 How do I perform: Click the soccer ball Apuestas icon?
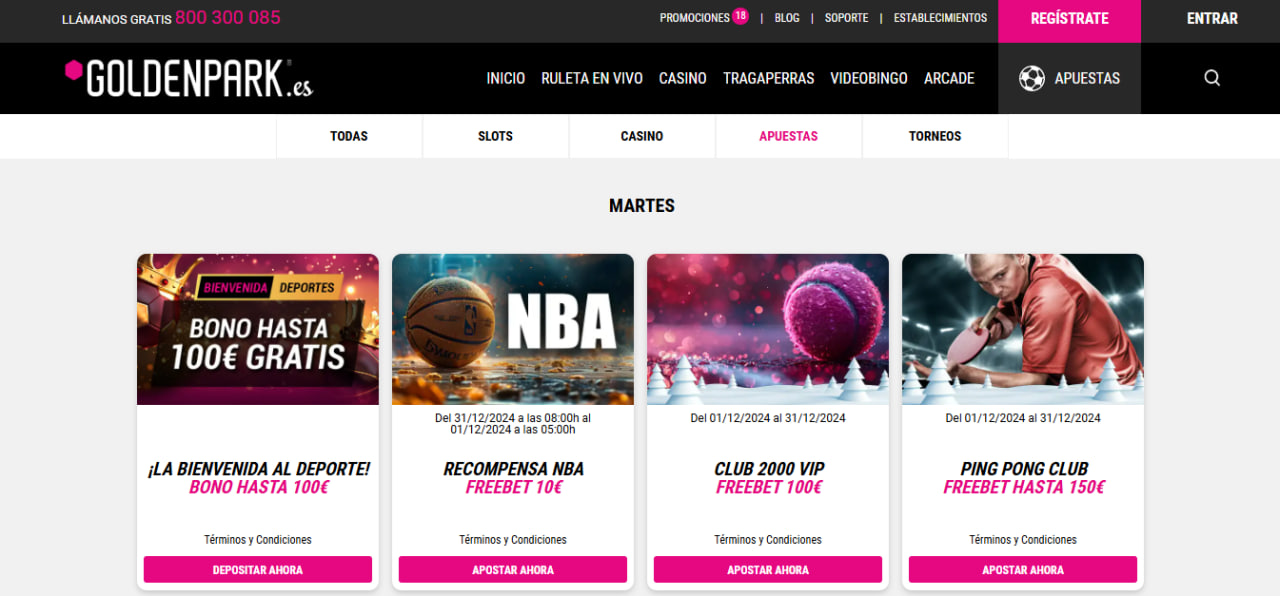(x=1032, y=78)
